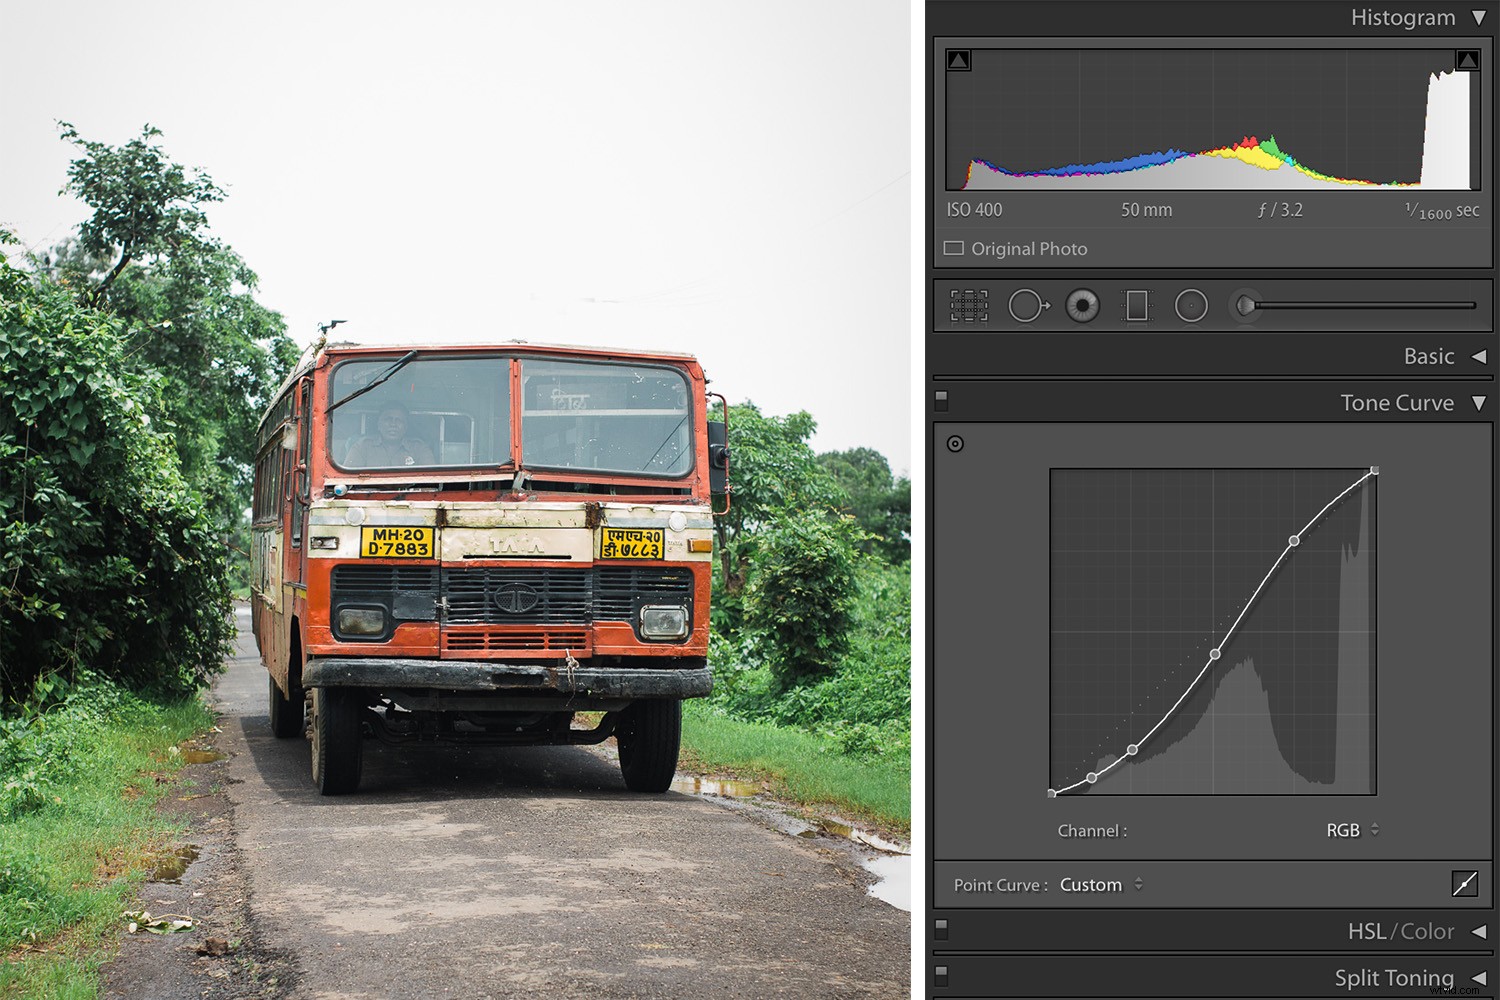Select the Graduated Filter tool
The image size is (1500, 1000).
point(1137,305)
